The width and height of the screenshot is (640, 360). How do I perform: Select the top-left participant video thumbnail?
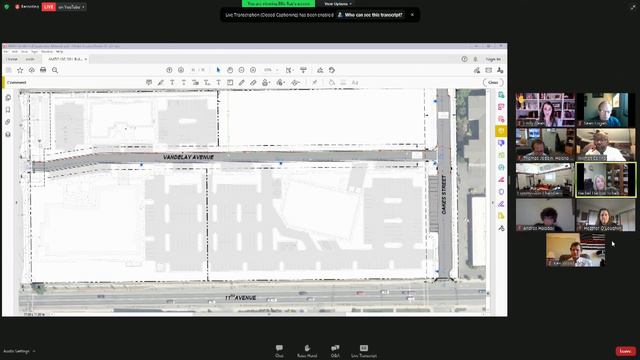click(x=545, y=109)
